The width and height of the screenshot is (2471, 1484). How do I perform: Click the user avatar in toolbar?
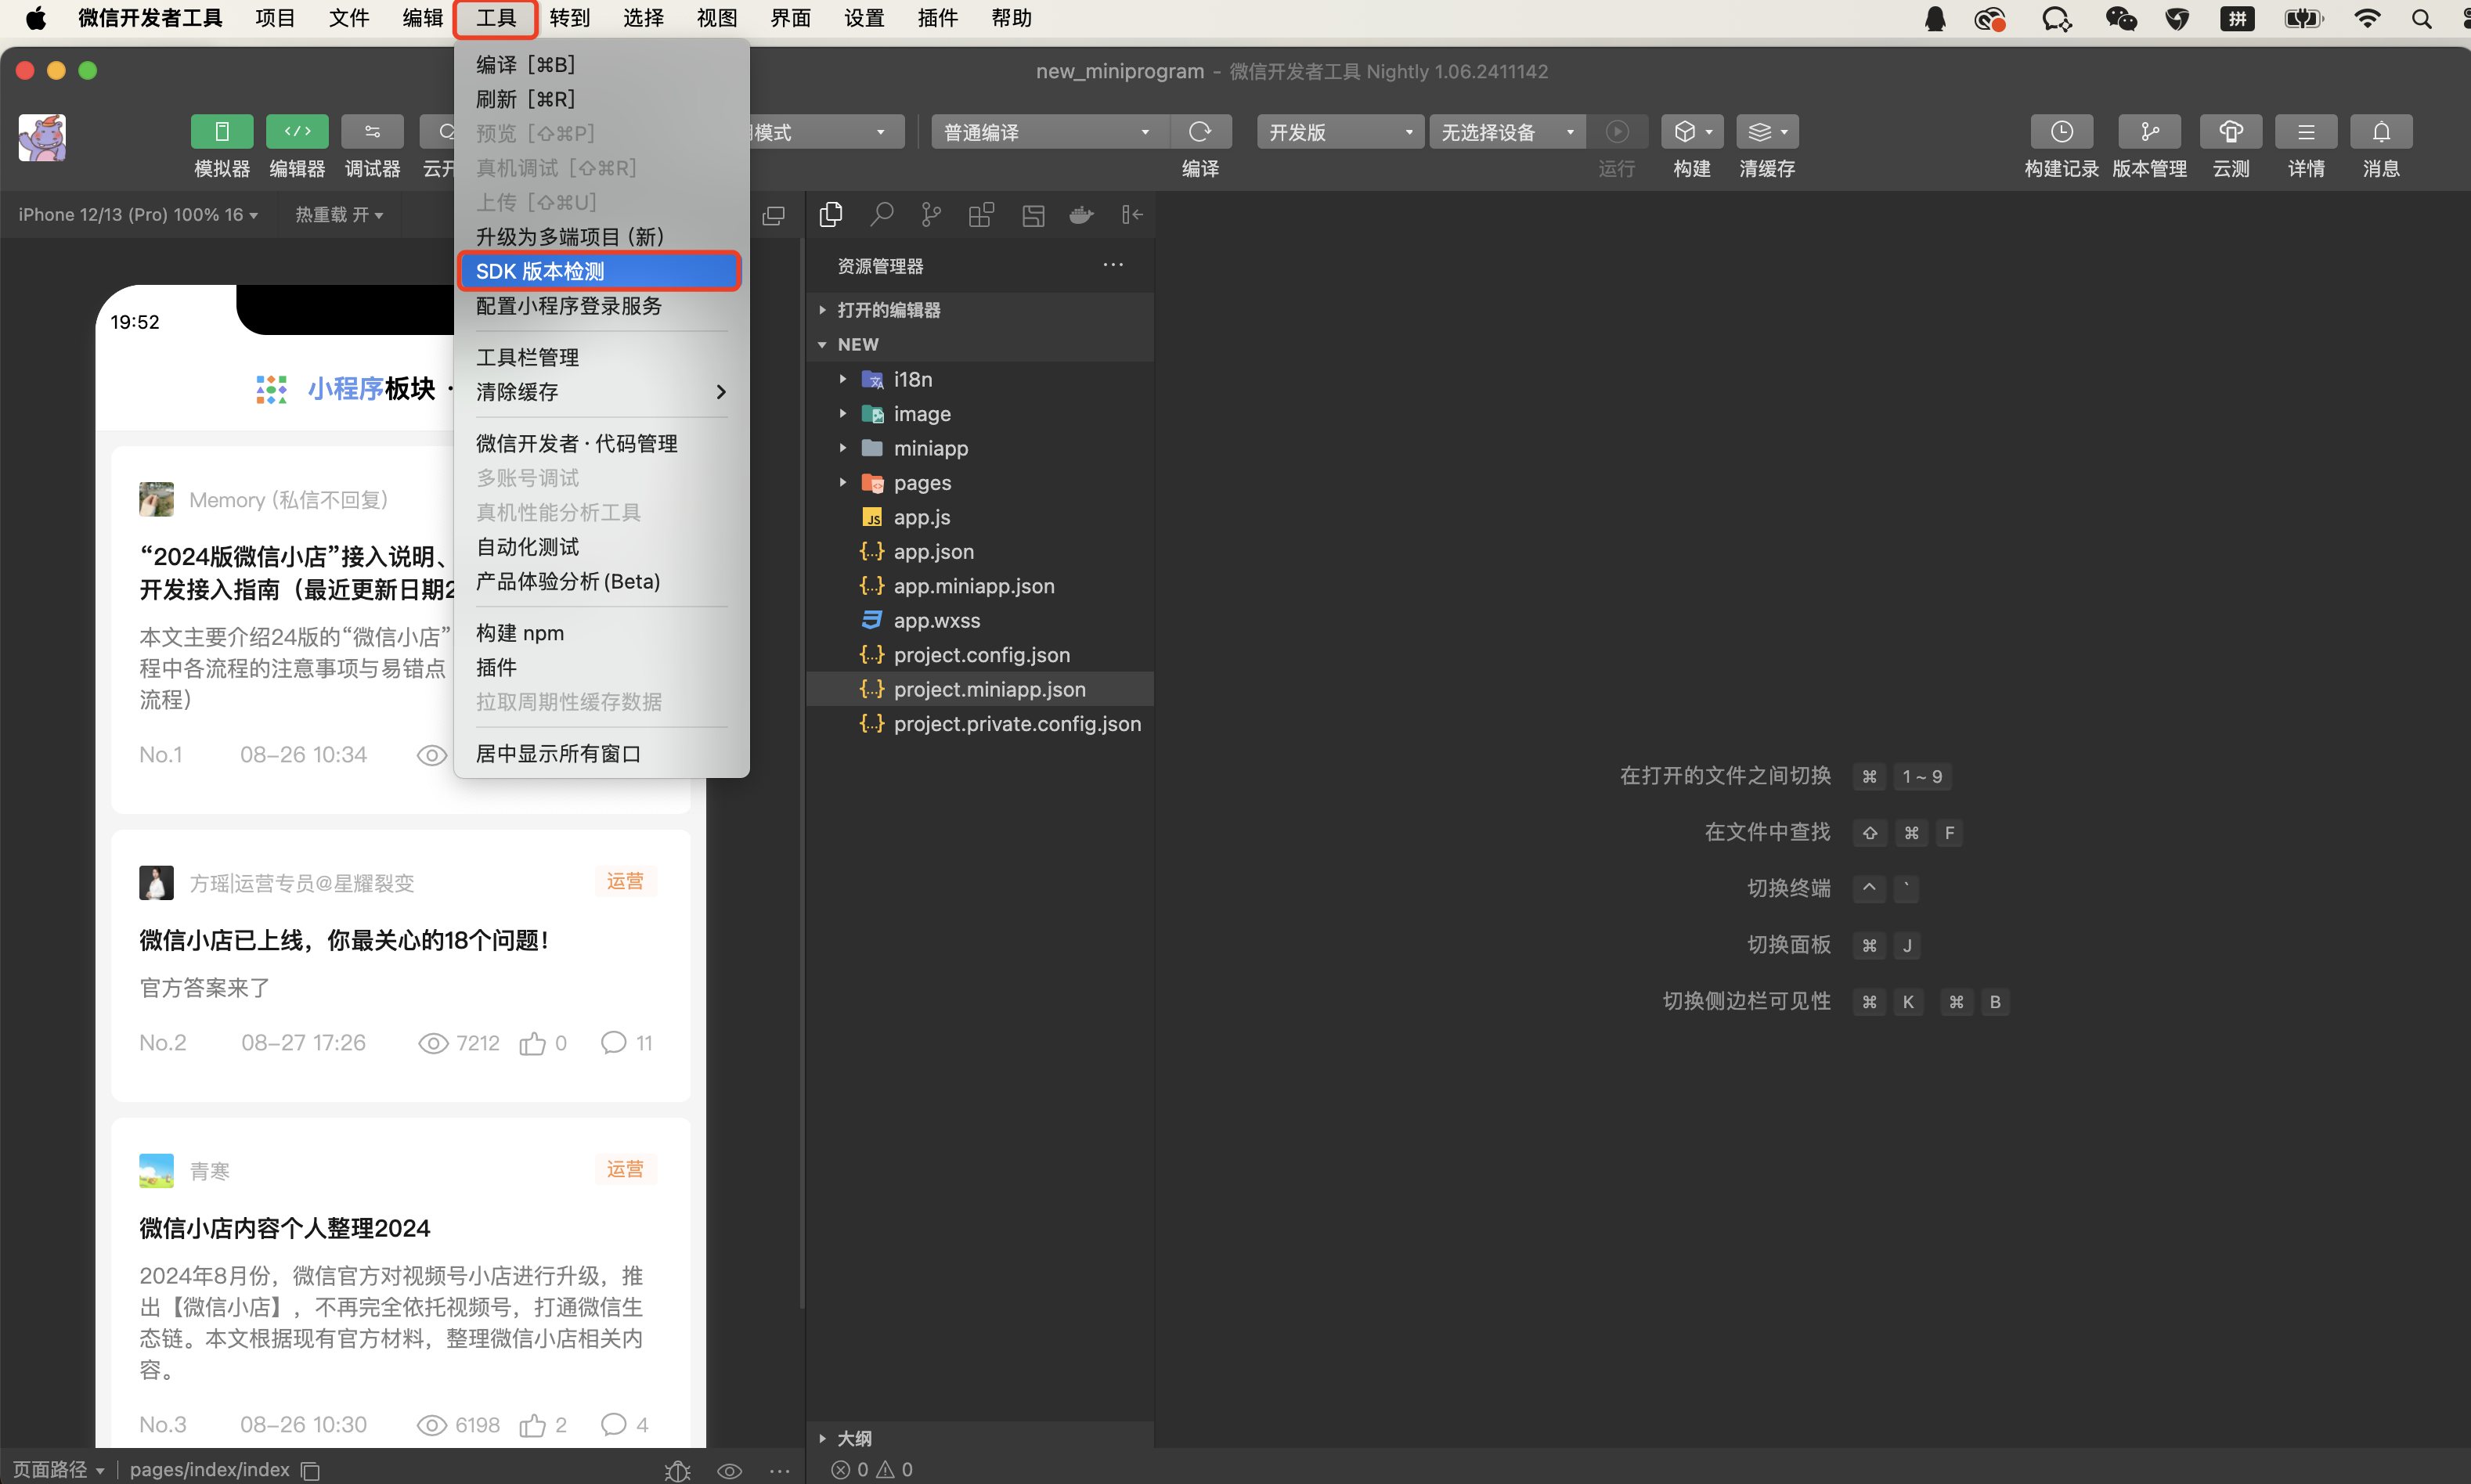coord(42,137)
